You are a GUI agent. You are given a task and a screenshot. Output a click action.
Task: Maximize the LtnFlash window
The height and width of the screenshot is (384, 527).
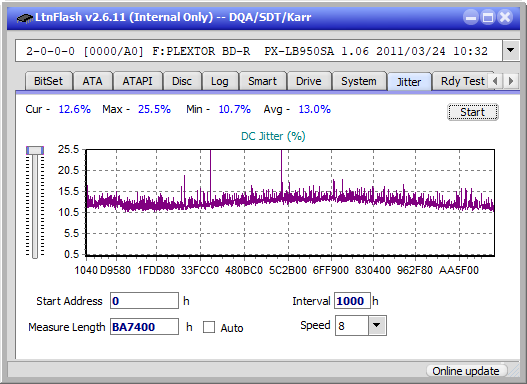pos(488,17)
